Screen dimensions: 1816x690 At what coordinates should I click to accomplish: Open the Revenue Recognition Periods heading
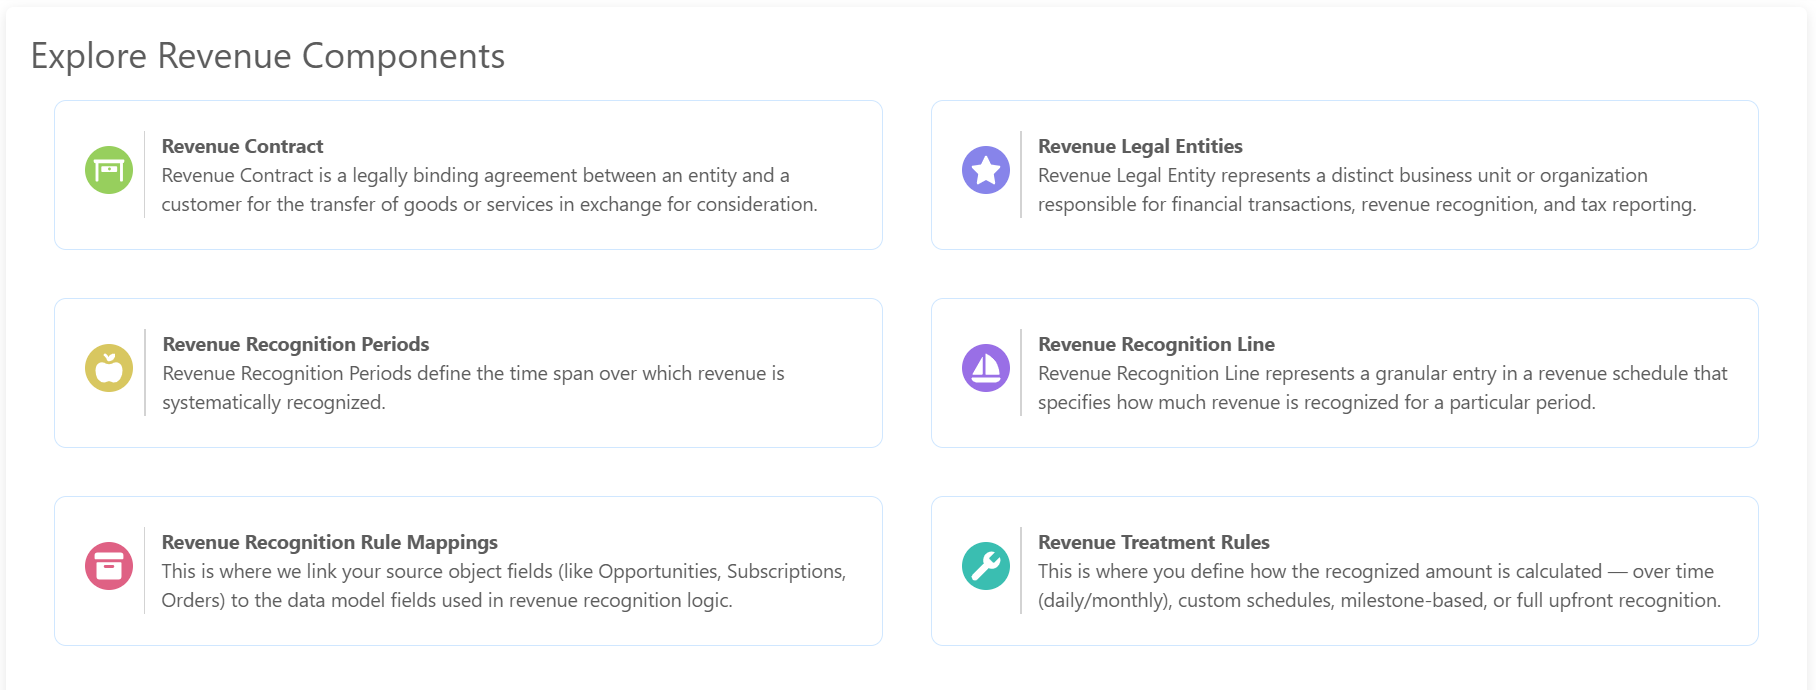point(296,344)
